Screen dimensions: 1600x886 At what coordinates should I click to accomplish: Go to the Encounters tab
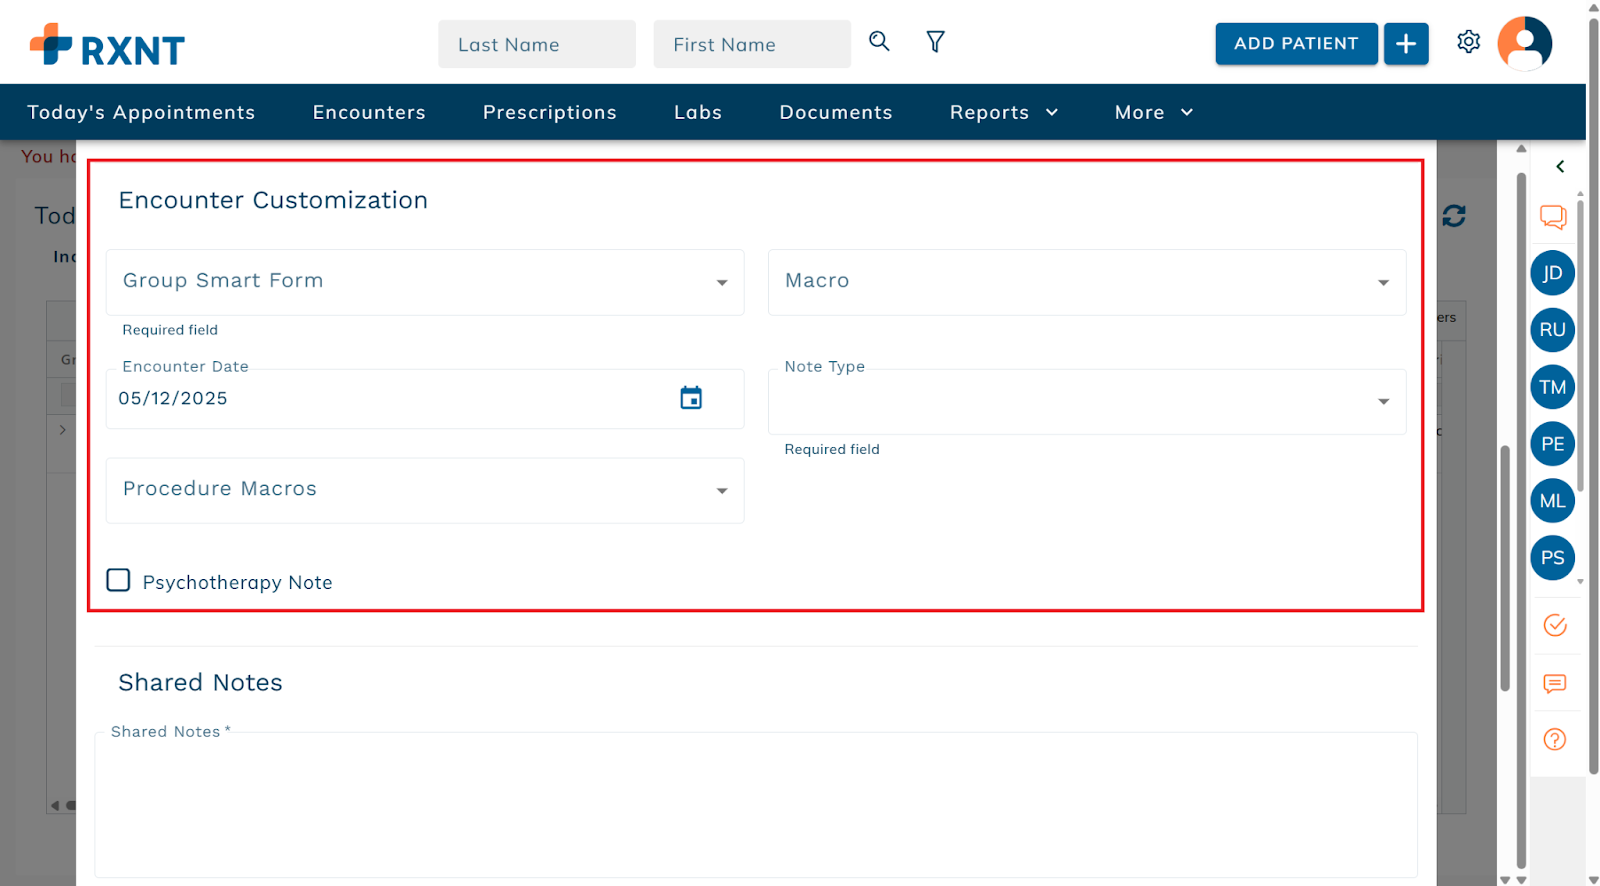coord(369,113)
